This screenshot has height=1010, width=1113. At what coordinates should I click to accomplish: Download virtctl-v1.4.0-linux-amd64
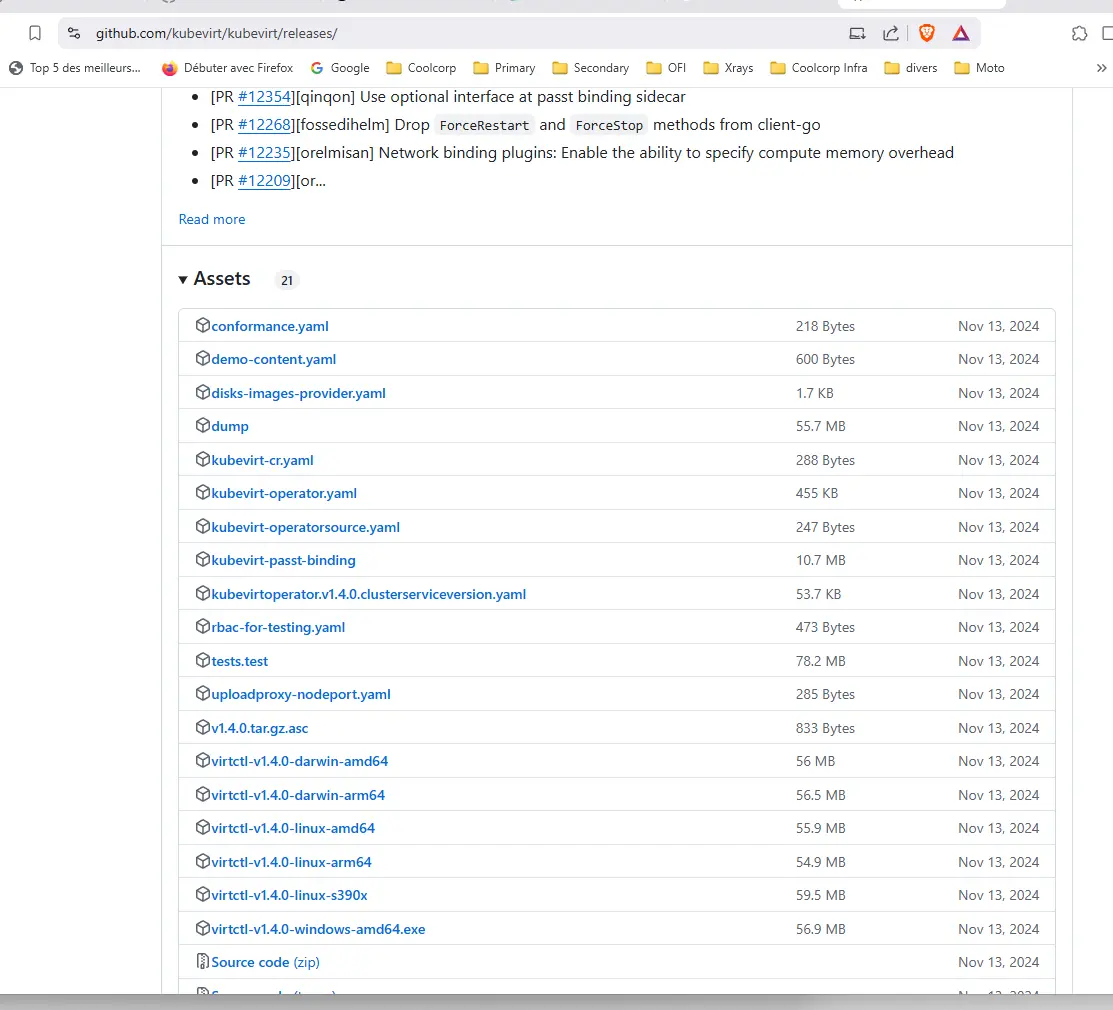point(293,828)
